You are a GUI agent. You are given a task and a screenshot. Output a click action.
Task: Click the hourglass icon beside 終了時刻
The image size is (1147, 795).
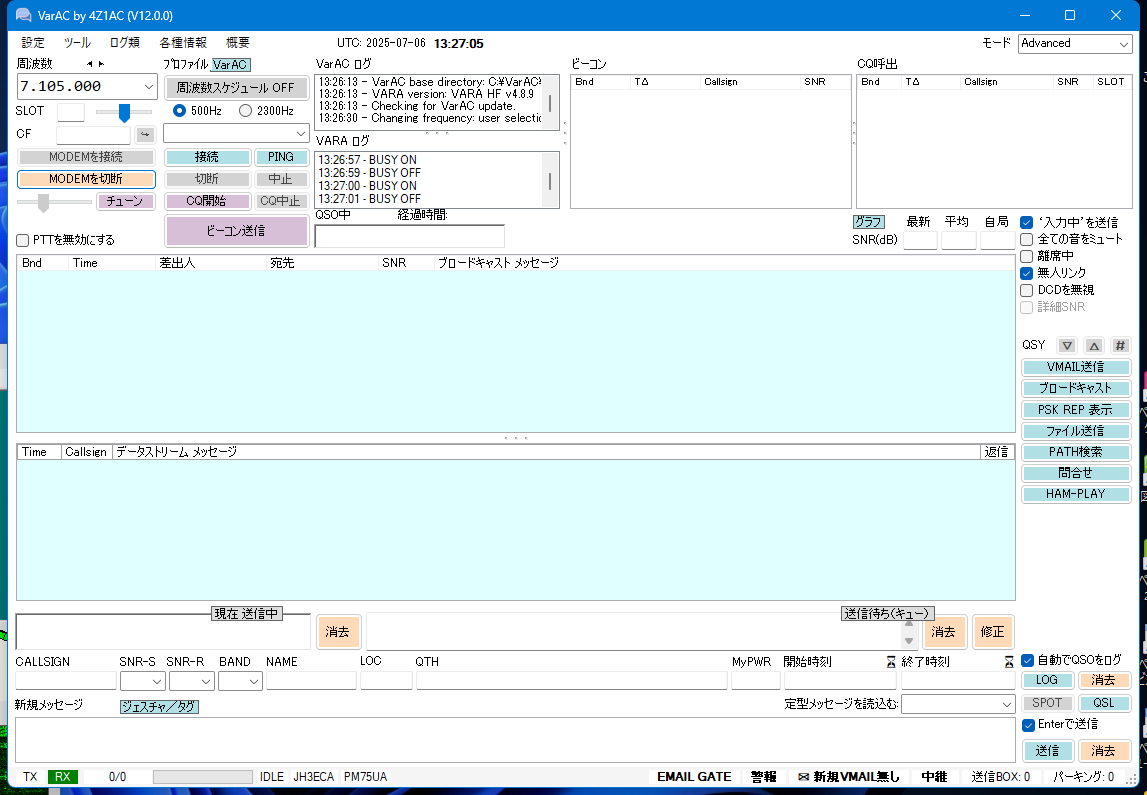[1009, 662]
